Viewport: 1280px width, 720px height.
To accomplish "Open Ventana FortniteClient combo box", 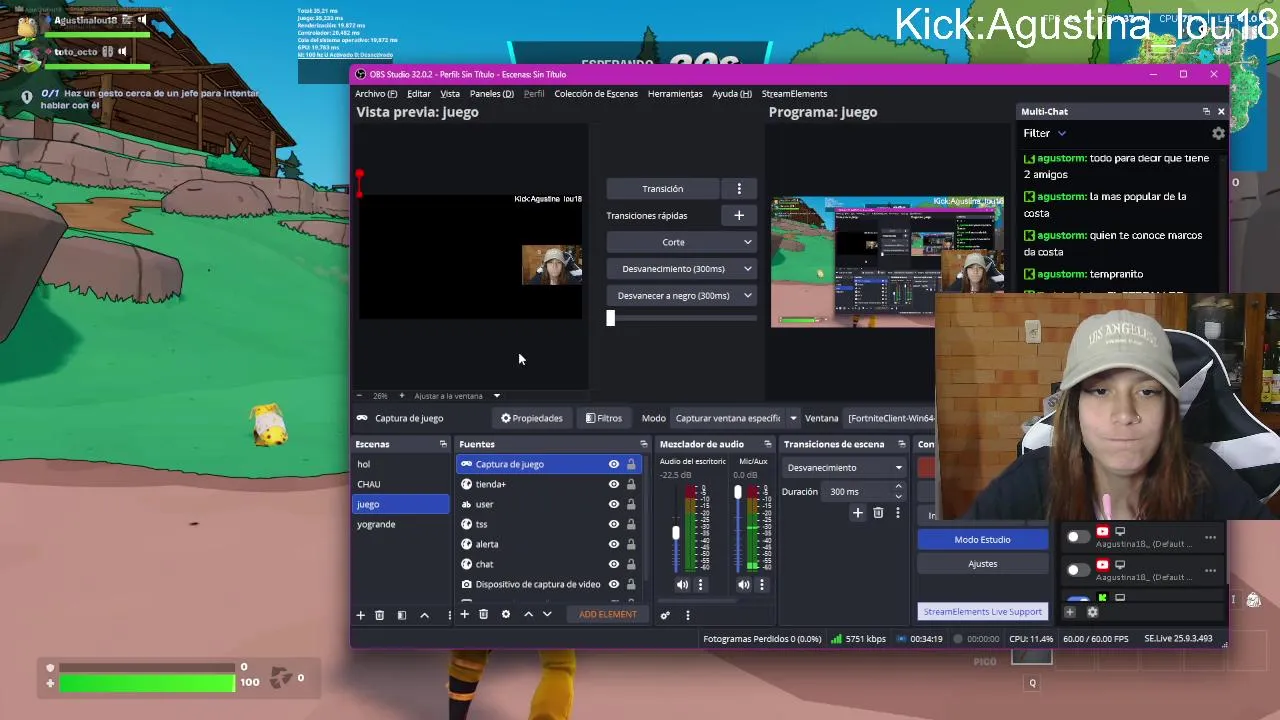I will coord(890,418).
